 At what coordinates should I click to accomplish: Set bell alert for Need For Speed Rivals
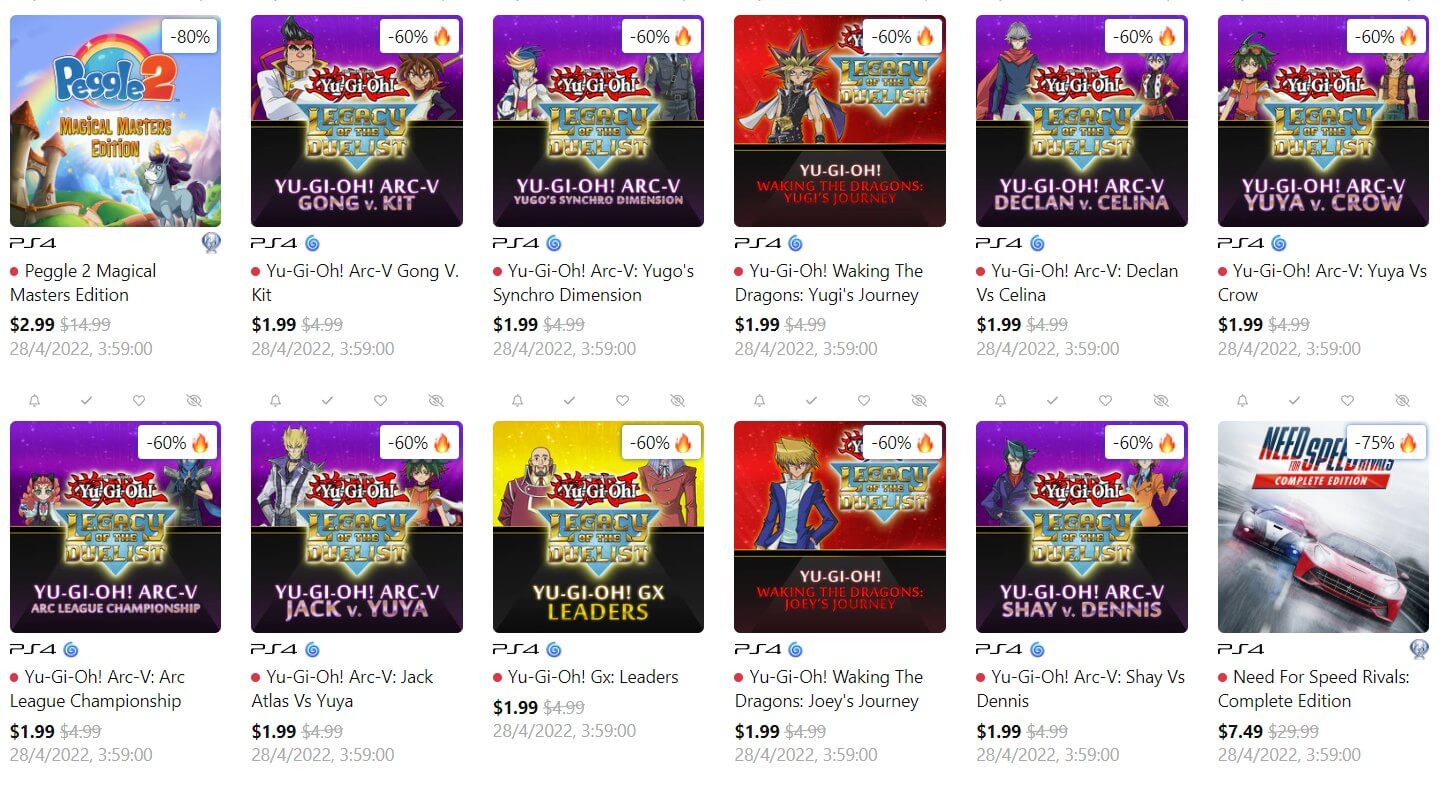(x=1242, y=400)
